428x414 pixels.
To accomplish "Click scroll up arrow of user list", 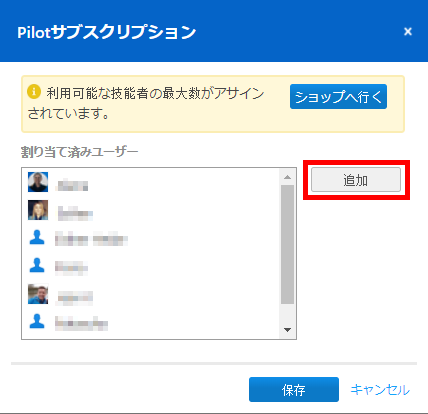I will coord(287,177).
